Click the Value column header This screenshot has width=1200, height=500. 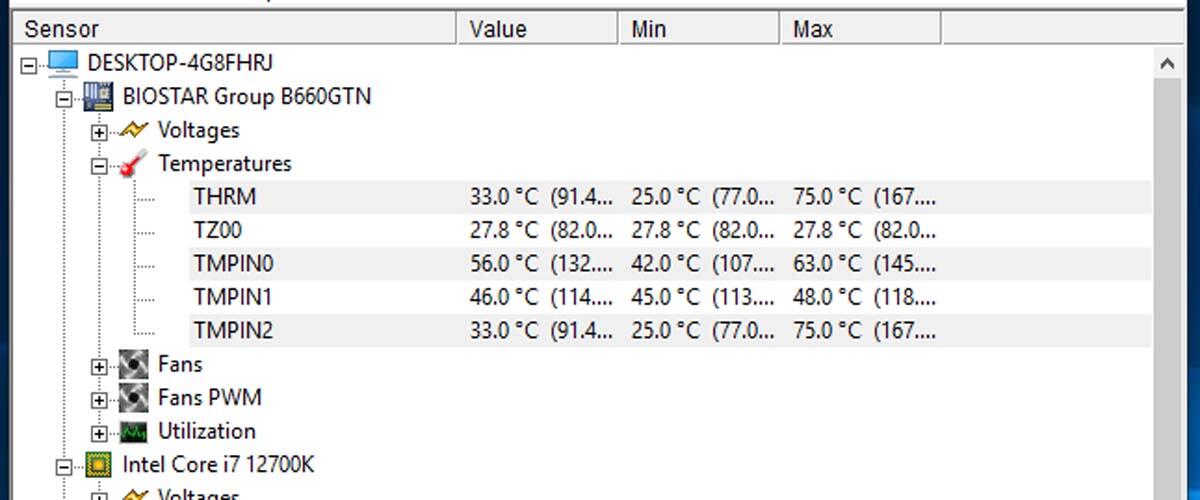tap(538, 29)
